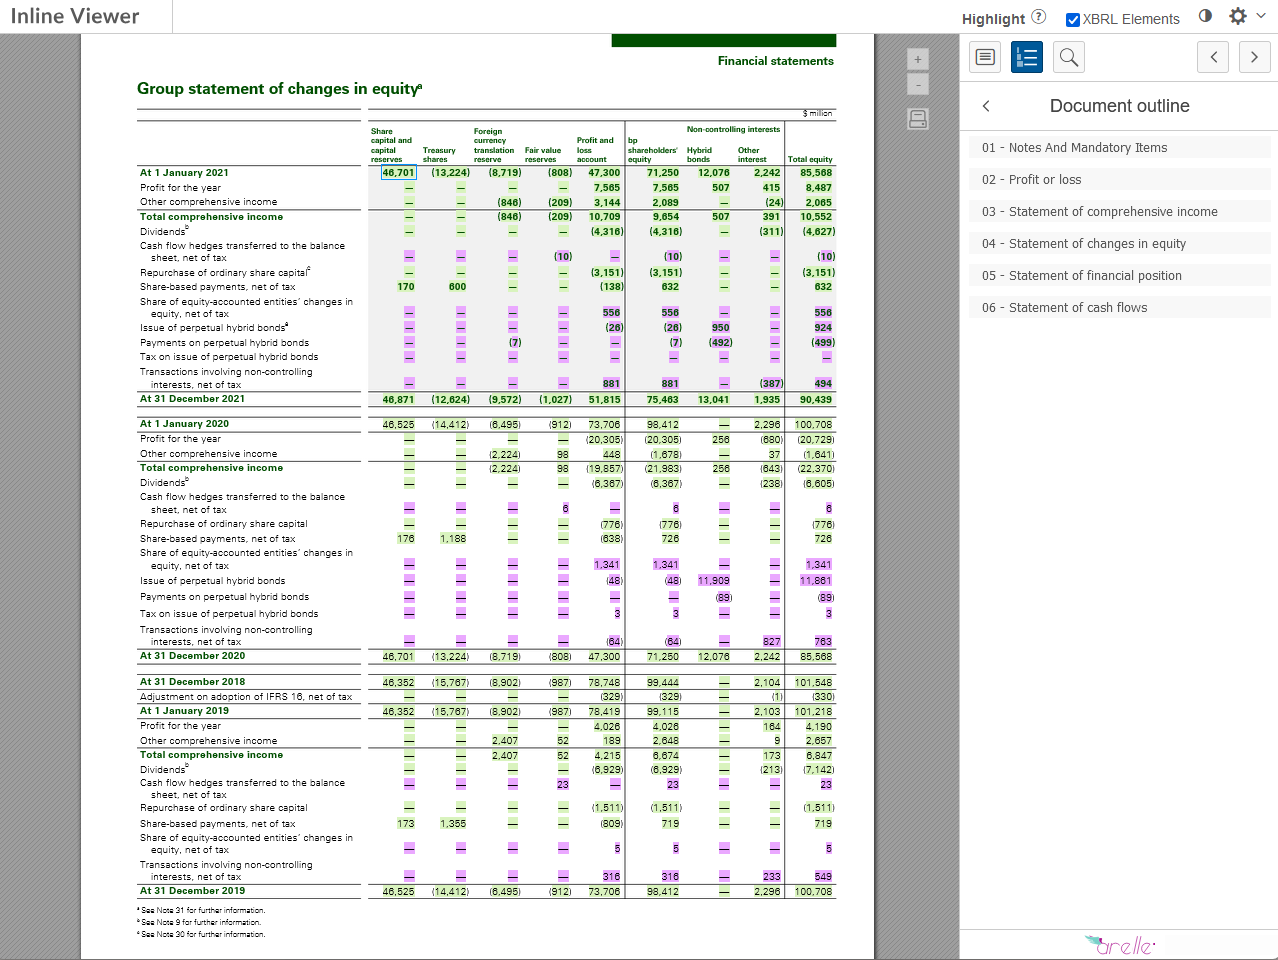
Task: Click 11,861 total for 2020 hybrid bond issue
Action: [816, 581]
